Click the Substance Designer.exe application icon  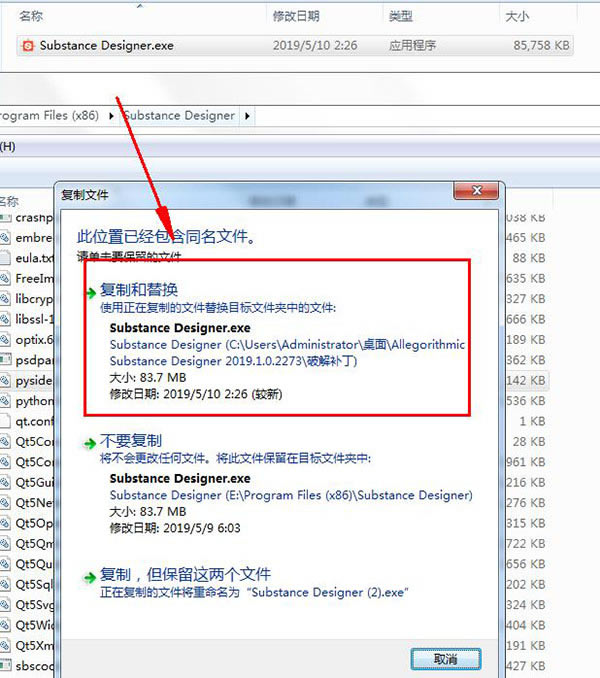tap(28, 45)
